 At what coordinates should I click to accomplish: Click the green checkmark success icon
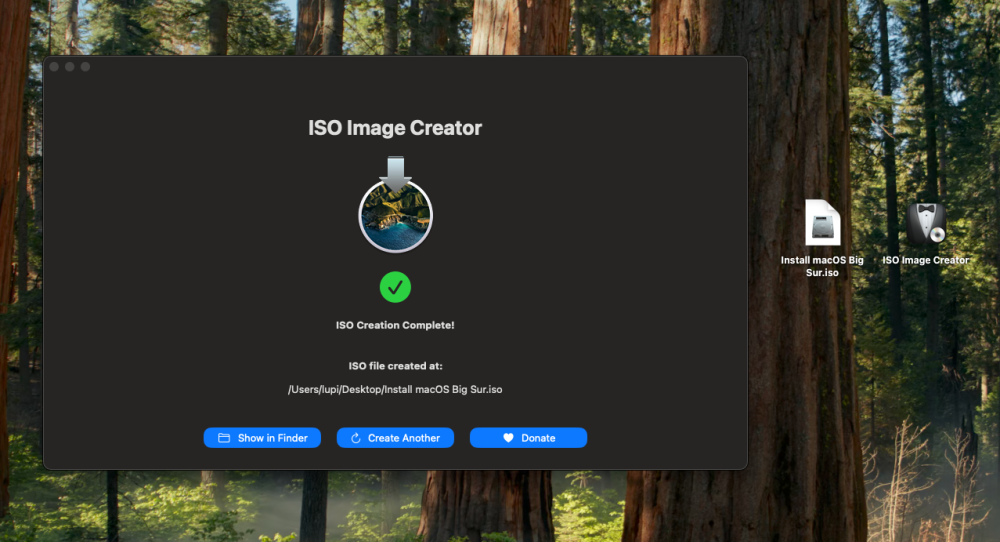click(x=395, y=287)
